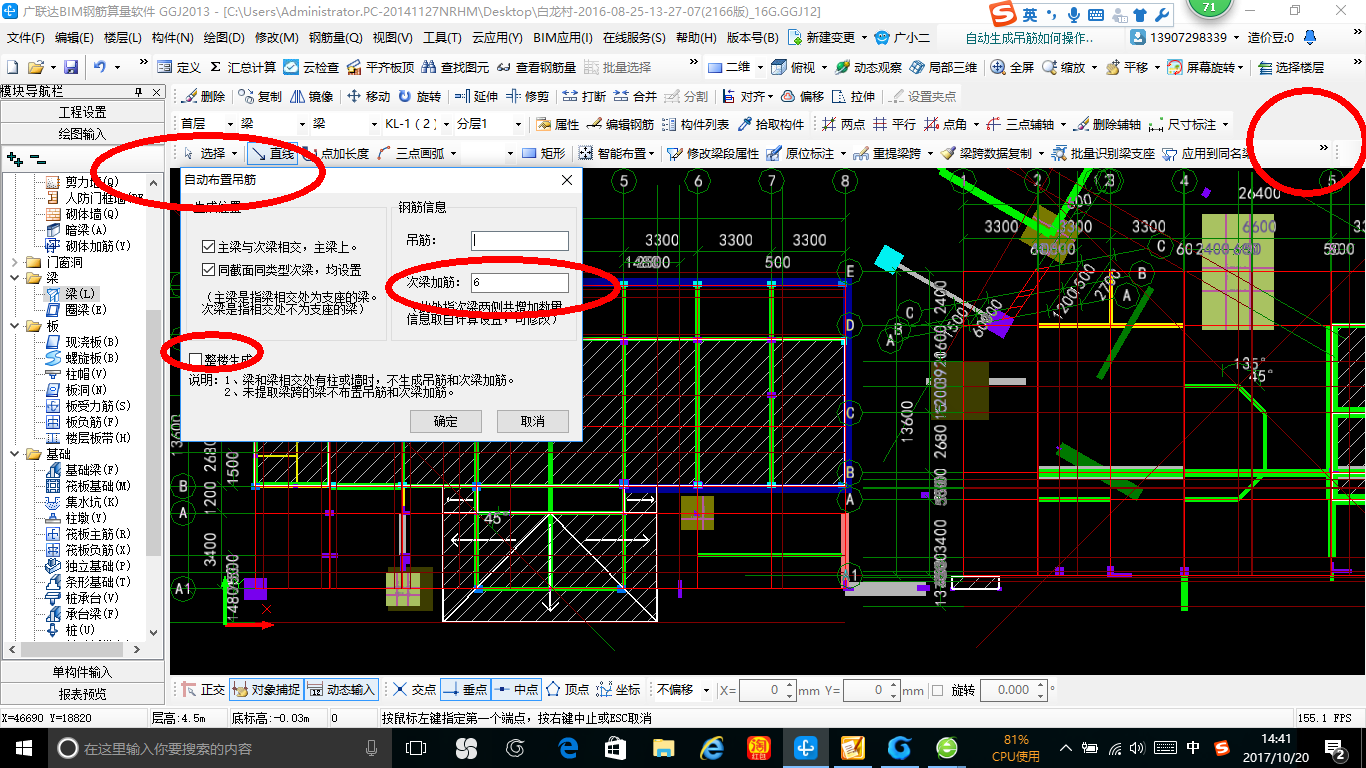Click 删除辅轴 delete auxiliary axis
The height and width of the screenshot is (768, 1366).
(x=1106, y=125)
